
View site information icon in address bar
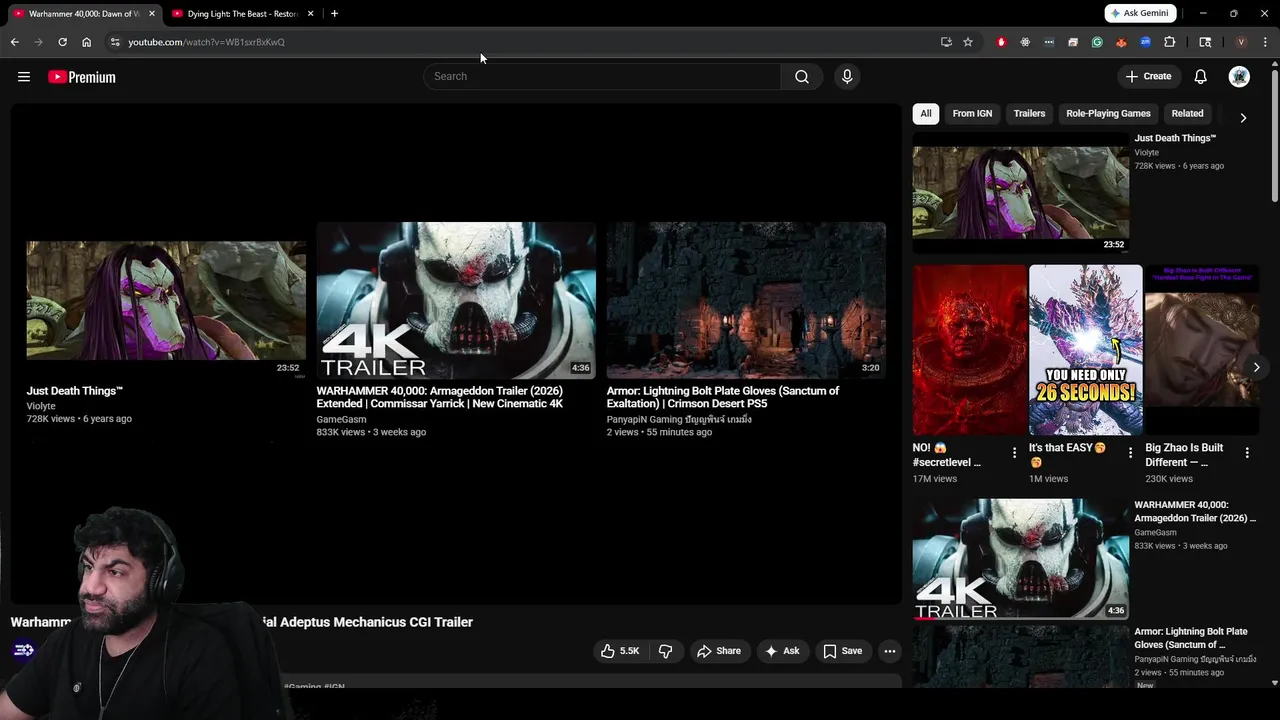click(115, 42)
